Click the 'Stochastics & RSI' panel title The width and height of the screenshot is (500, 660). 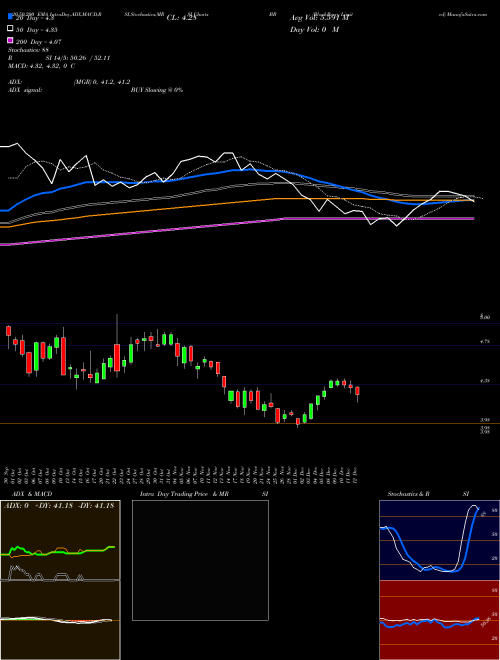click(x=428, y=494)
